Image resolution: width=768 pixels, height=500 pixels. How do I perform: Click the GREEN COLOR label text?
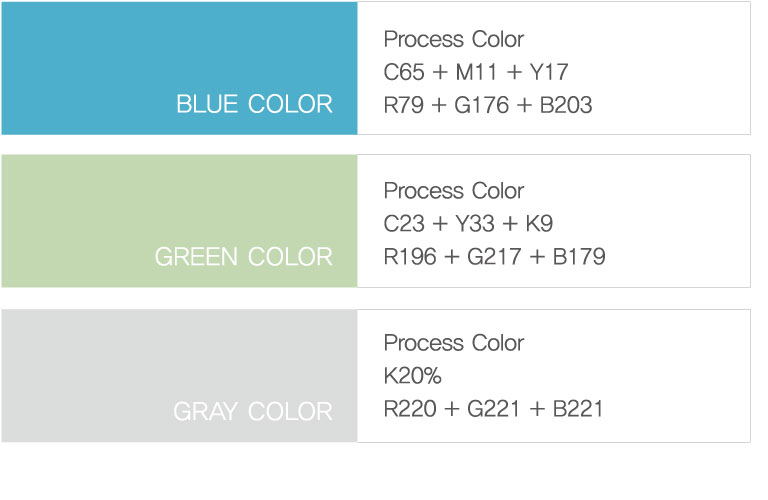[243, 257]
